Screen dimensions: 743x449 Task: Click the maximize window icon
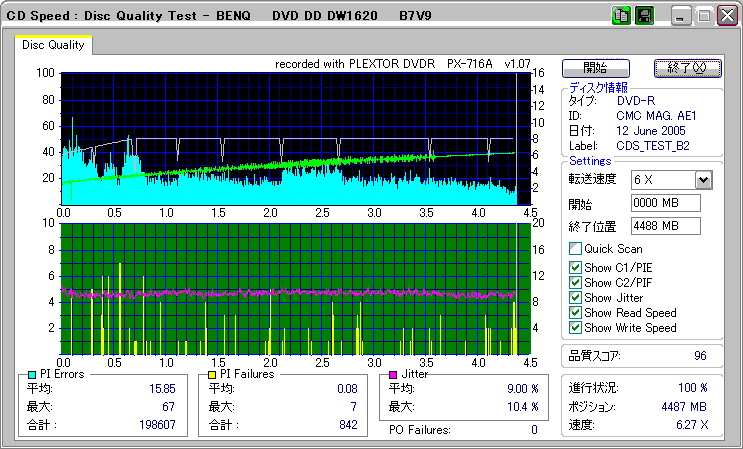tap(704, 16)
